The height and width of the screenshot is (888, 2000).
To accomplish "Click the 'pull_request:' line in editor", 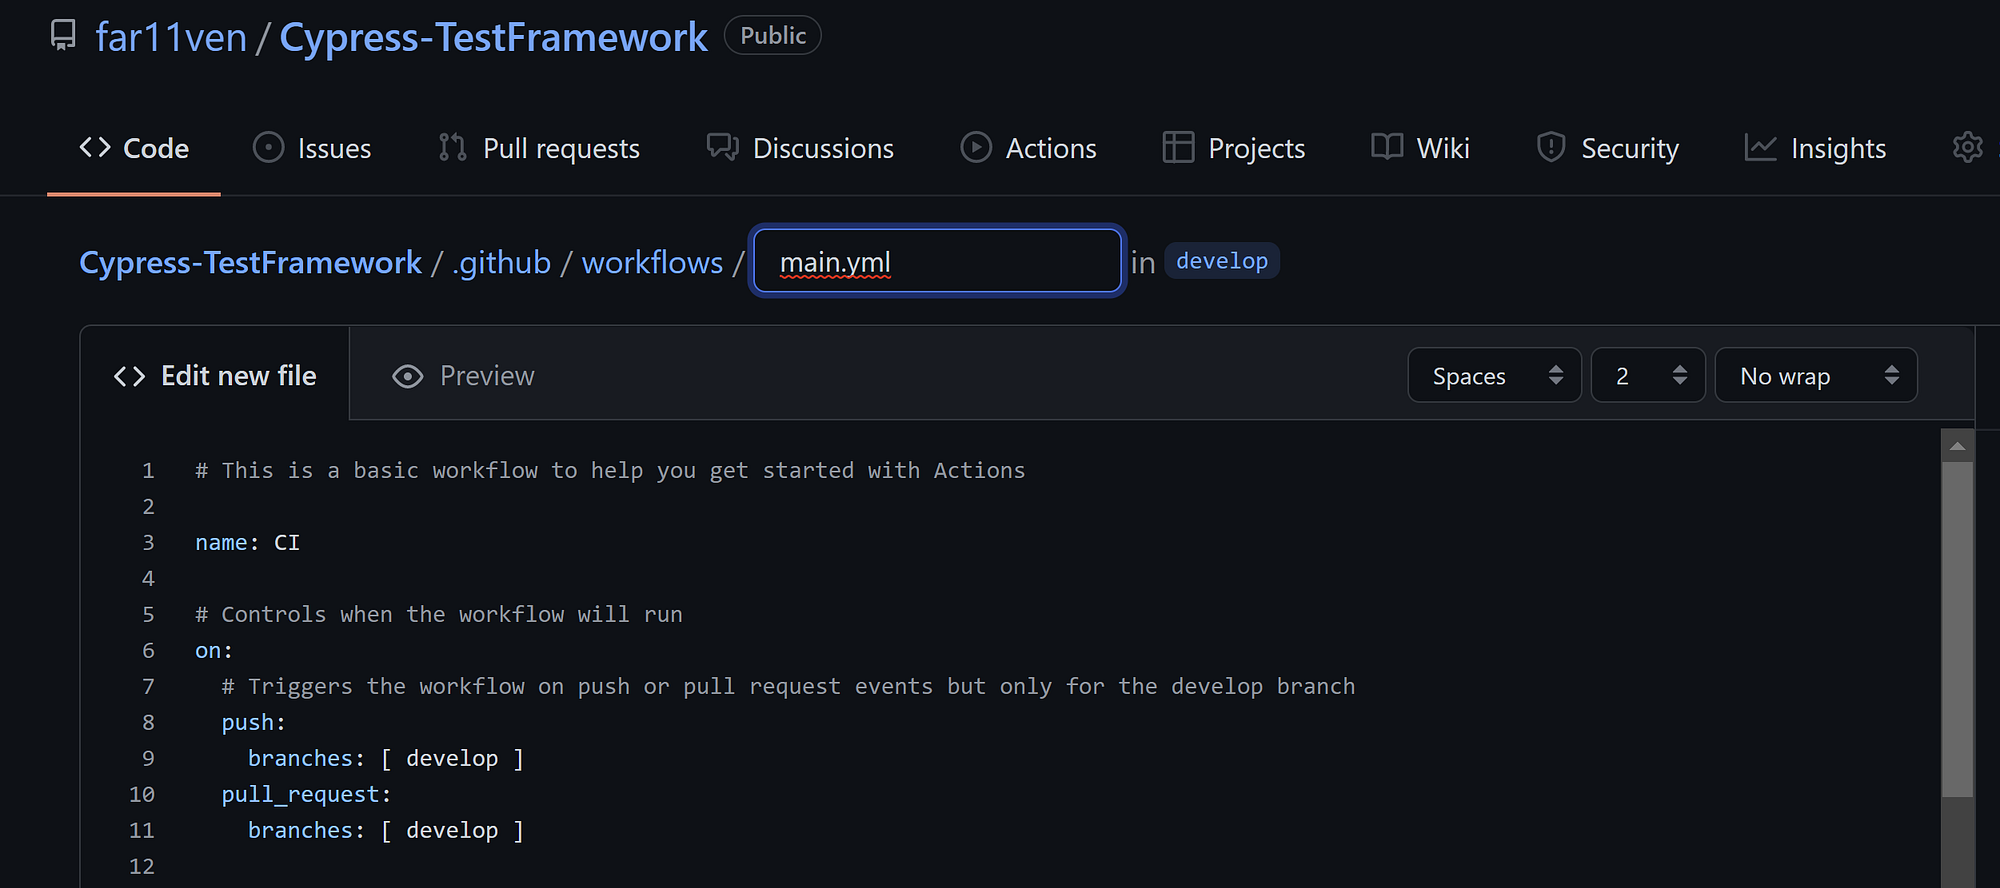I will 306,794.
